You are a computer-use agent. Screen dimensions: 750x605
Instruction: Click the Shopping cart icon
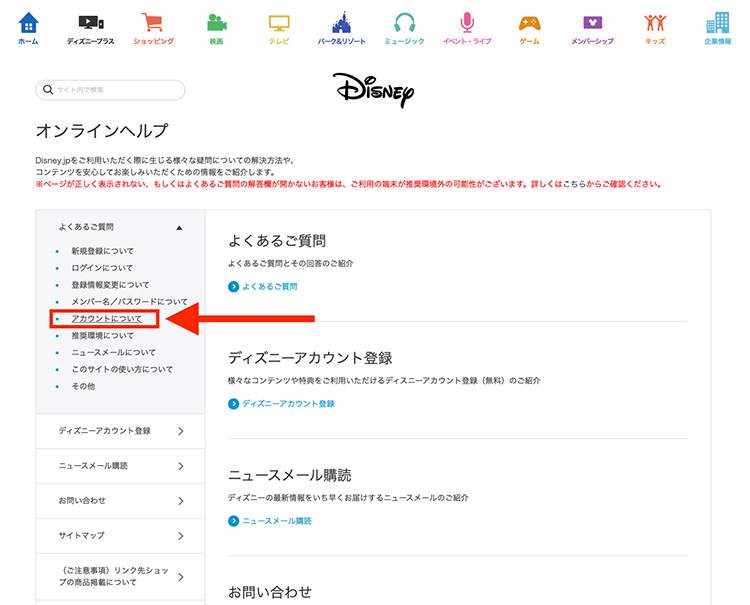153,24
